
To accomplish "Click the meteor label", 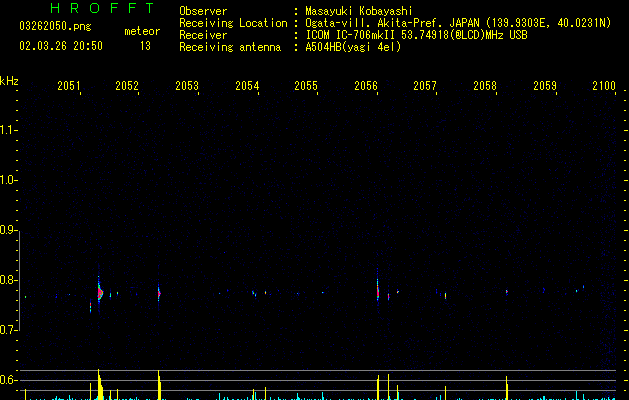I will (142, 31).
